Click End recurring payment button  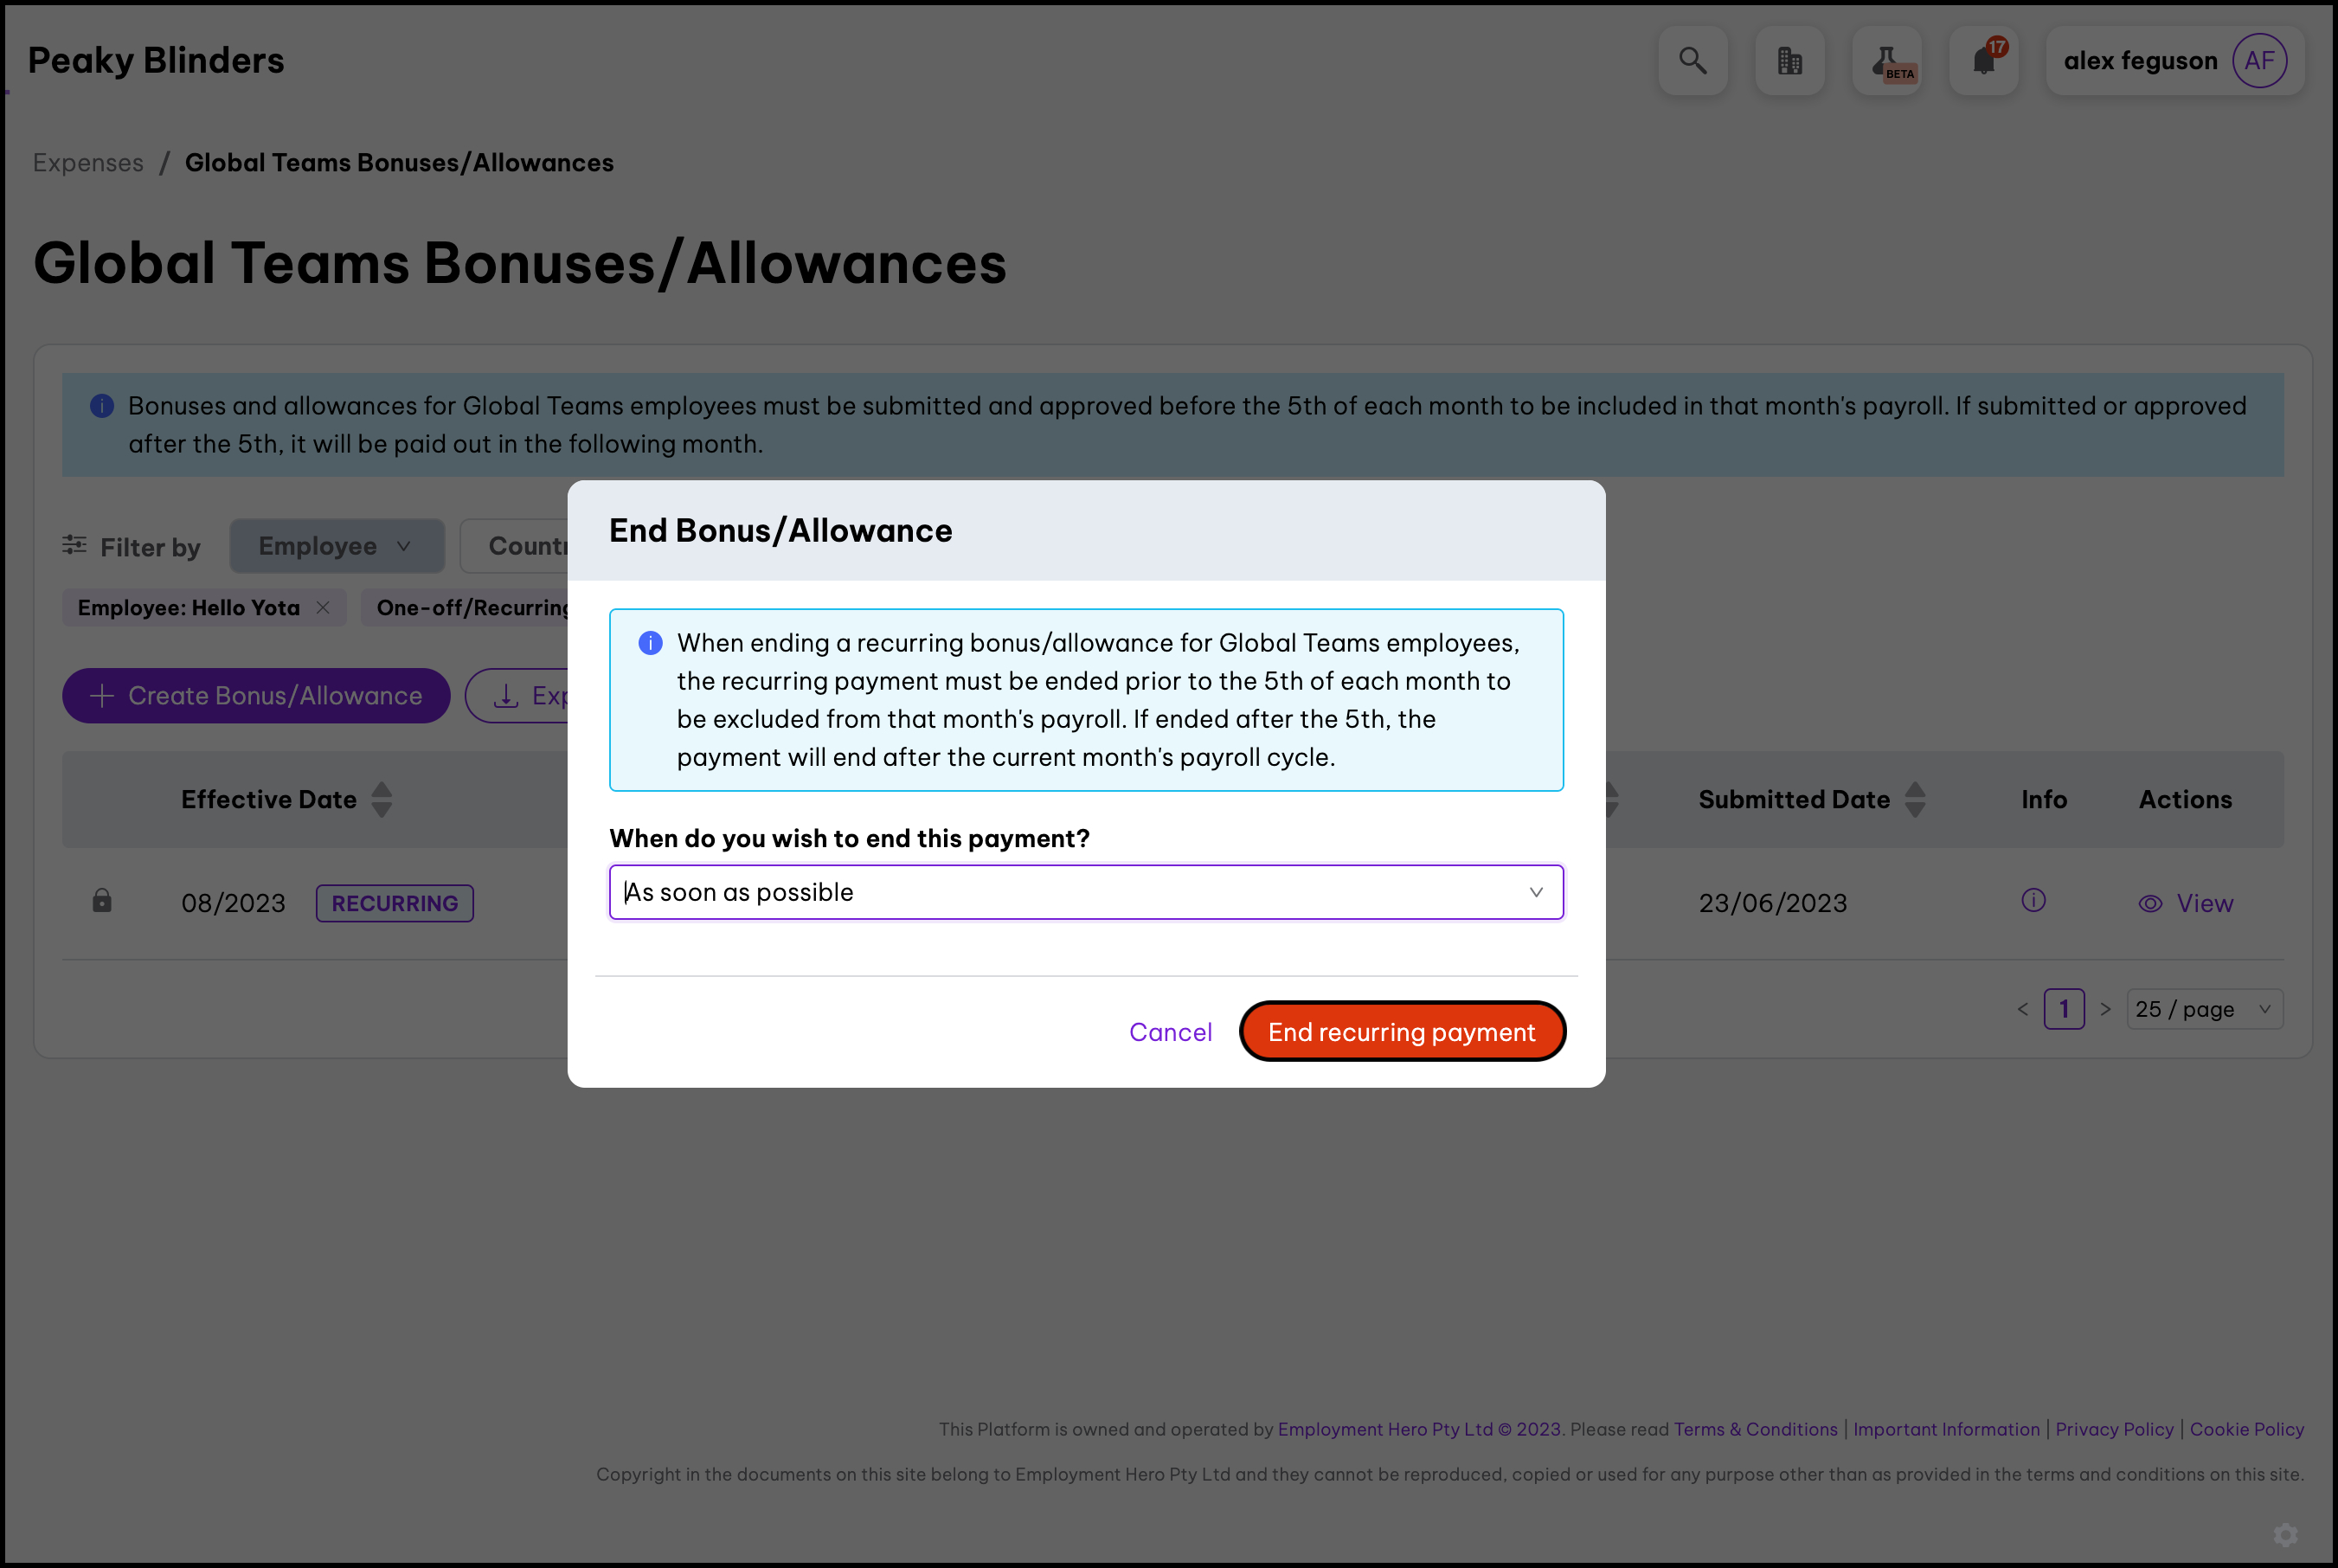tap(1401, 1032)
